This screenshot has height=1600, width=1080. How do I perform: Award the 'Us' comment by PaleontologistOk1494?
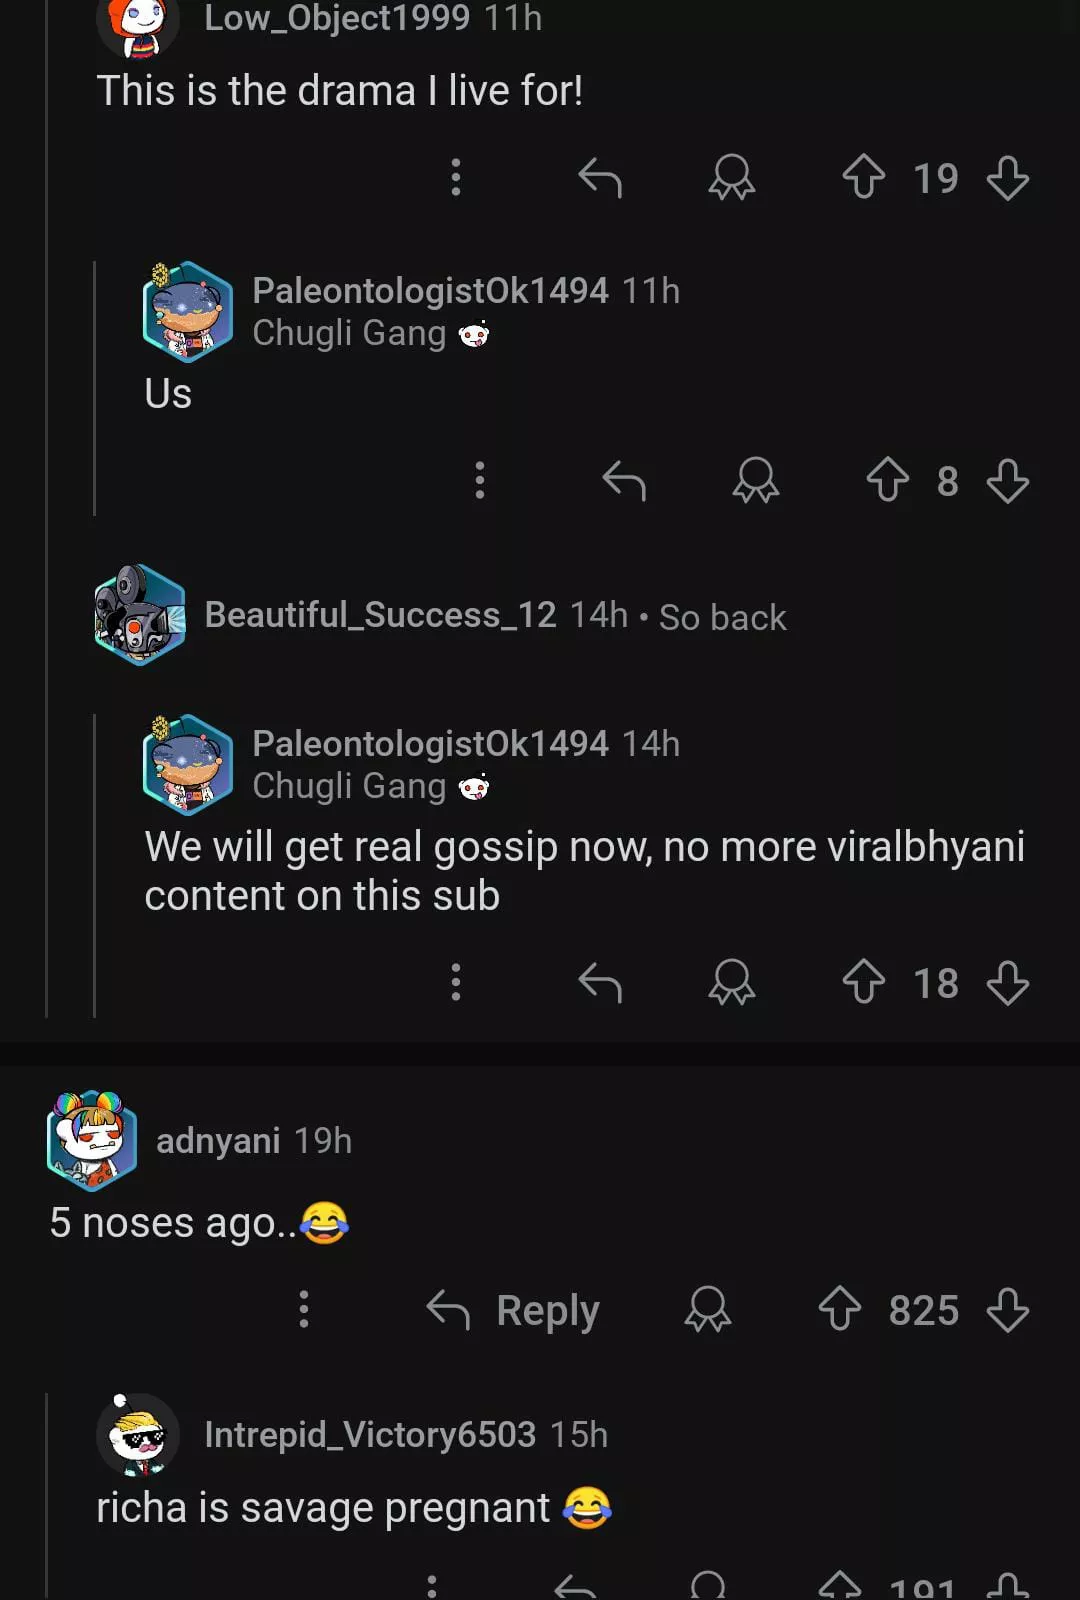[756, 481]
